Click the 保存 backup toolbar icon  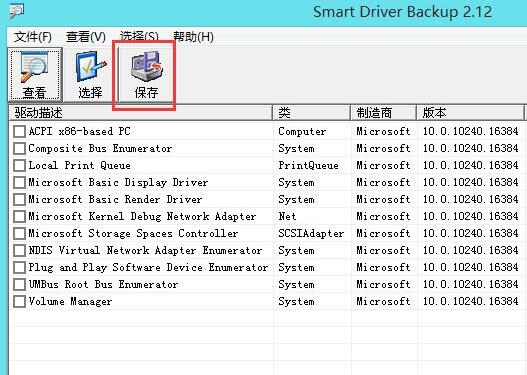146,74
